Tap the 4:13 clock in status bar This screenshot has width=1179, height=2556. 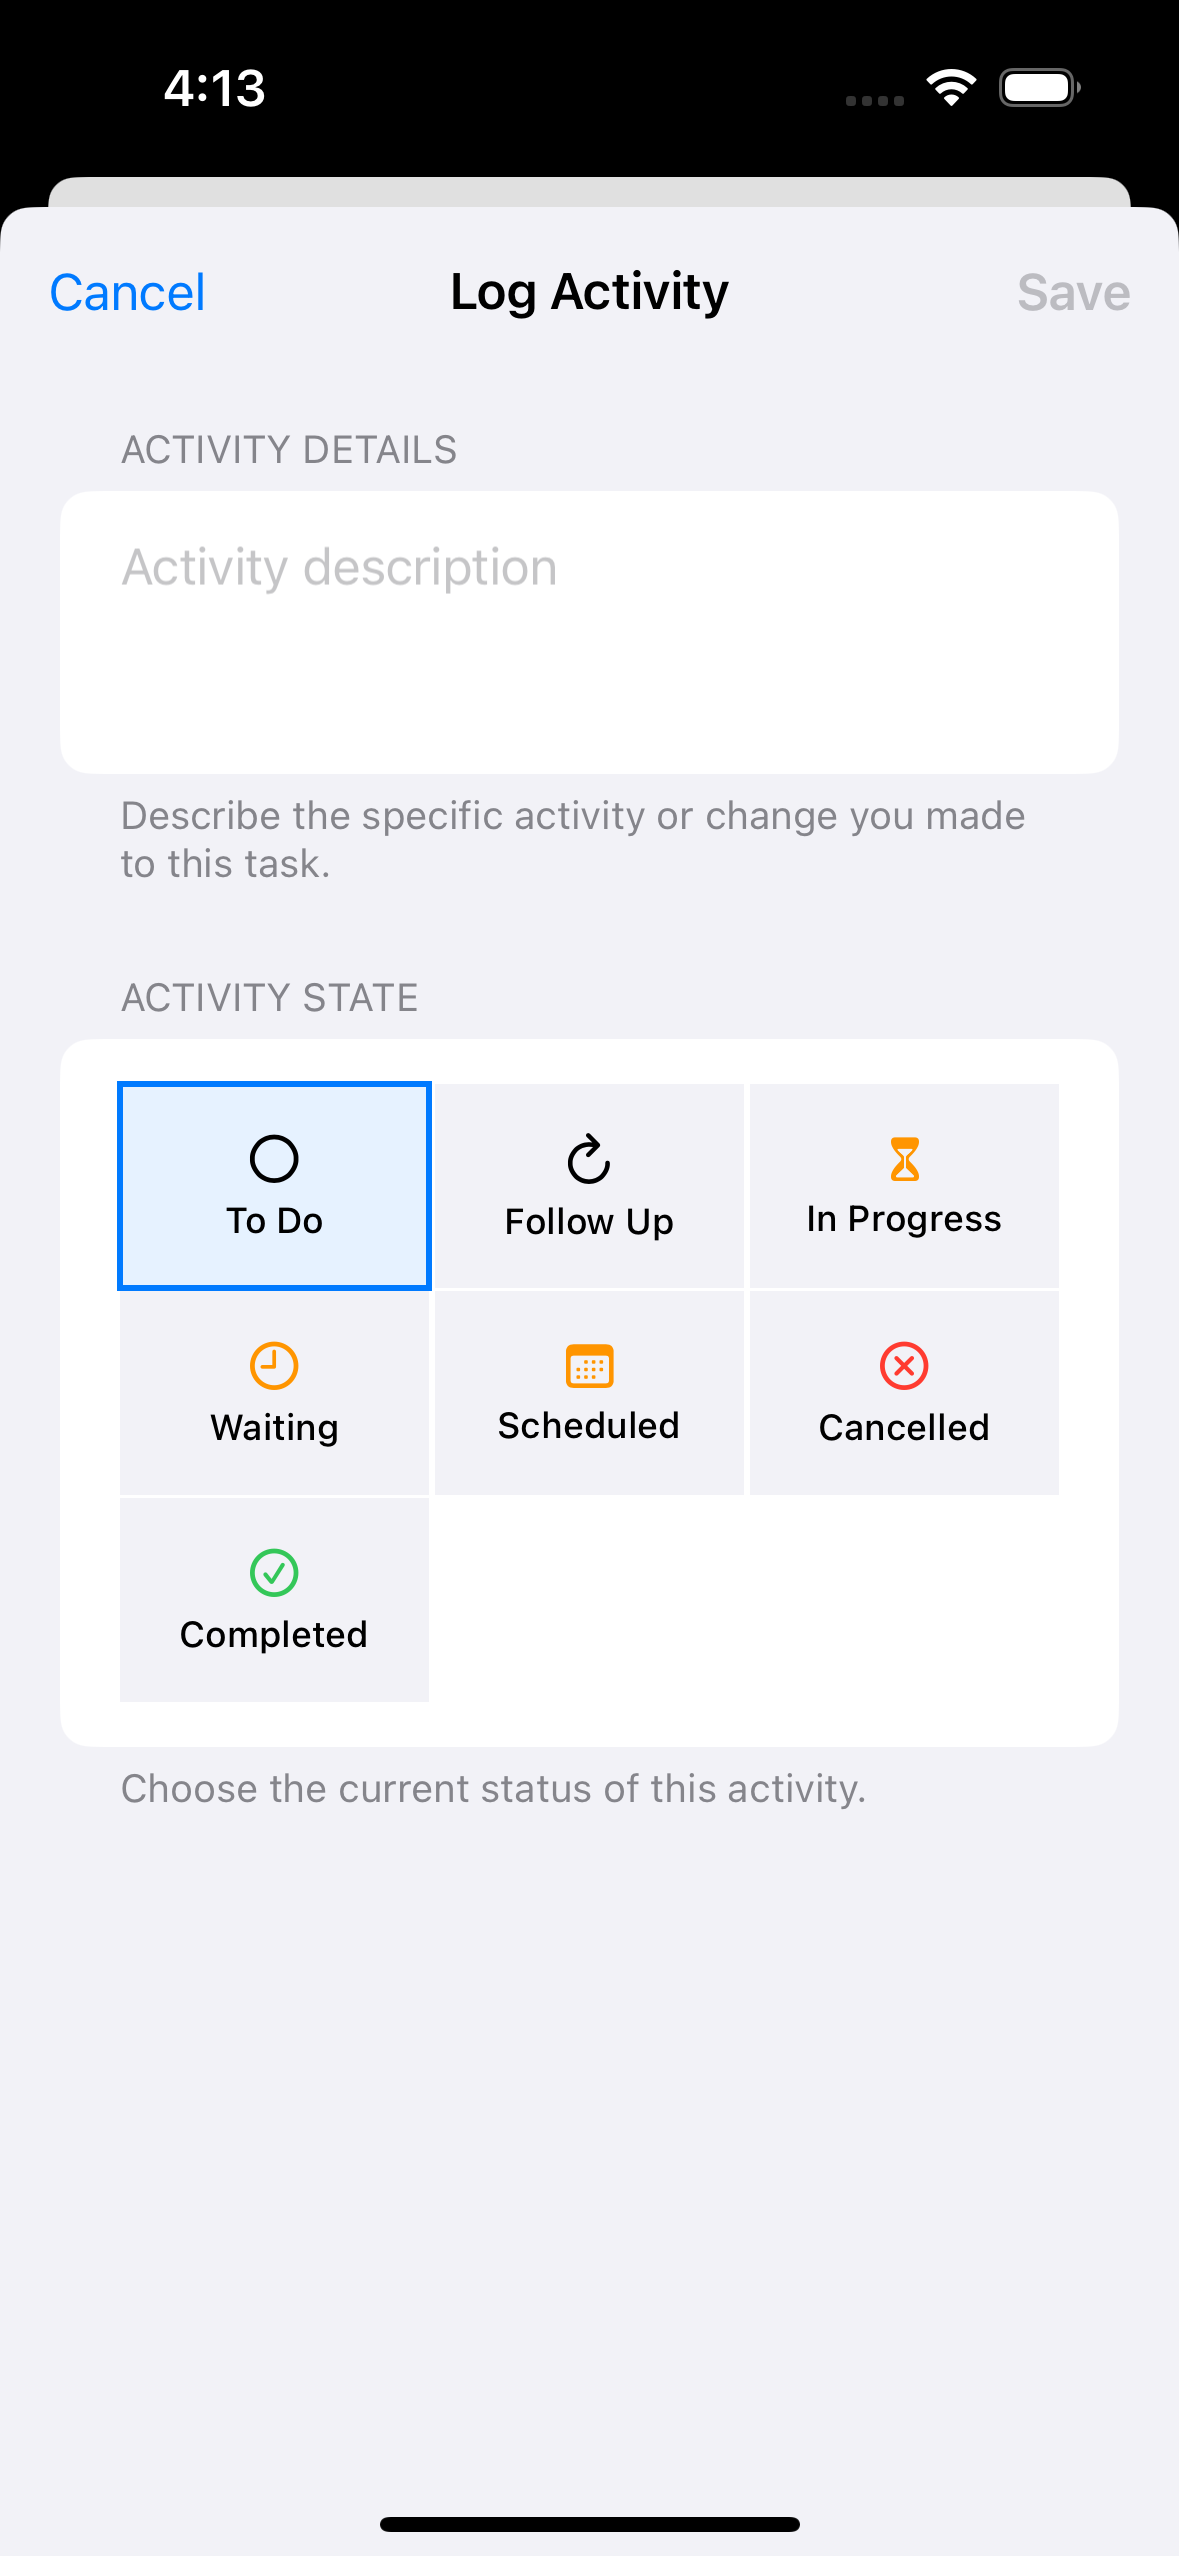tap(215, 88)
